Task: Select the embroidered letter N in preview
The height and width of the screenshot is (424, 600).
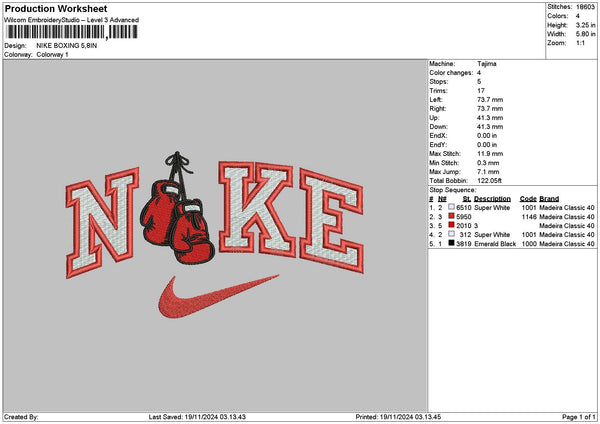Action: pos(102,223)
